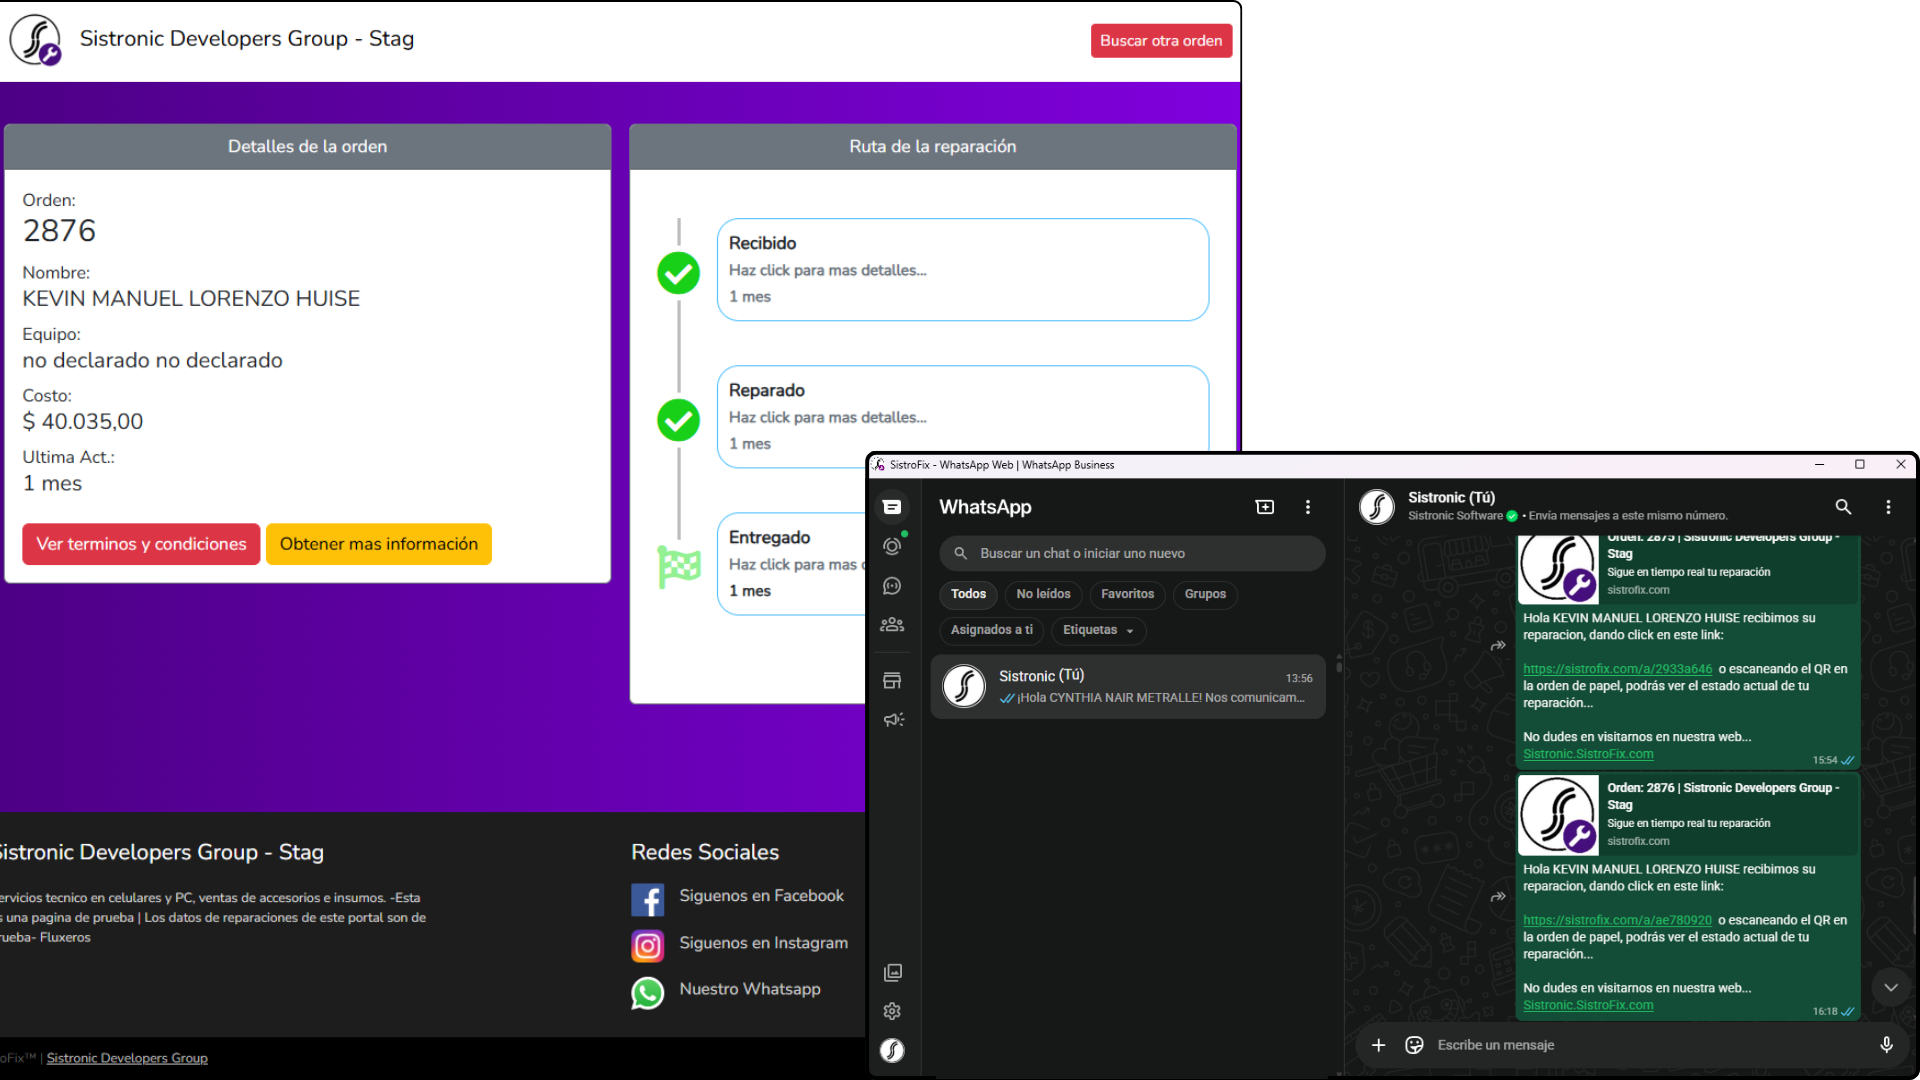
Task: Open conversation menu three-dots icon
Action: click(x=1888, y=507)
